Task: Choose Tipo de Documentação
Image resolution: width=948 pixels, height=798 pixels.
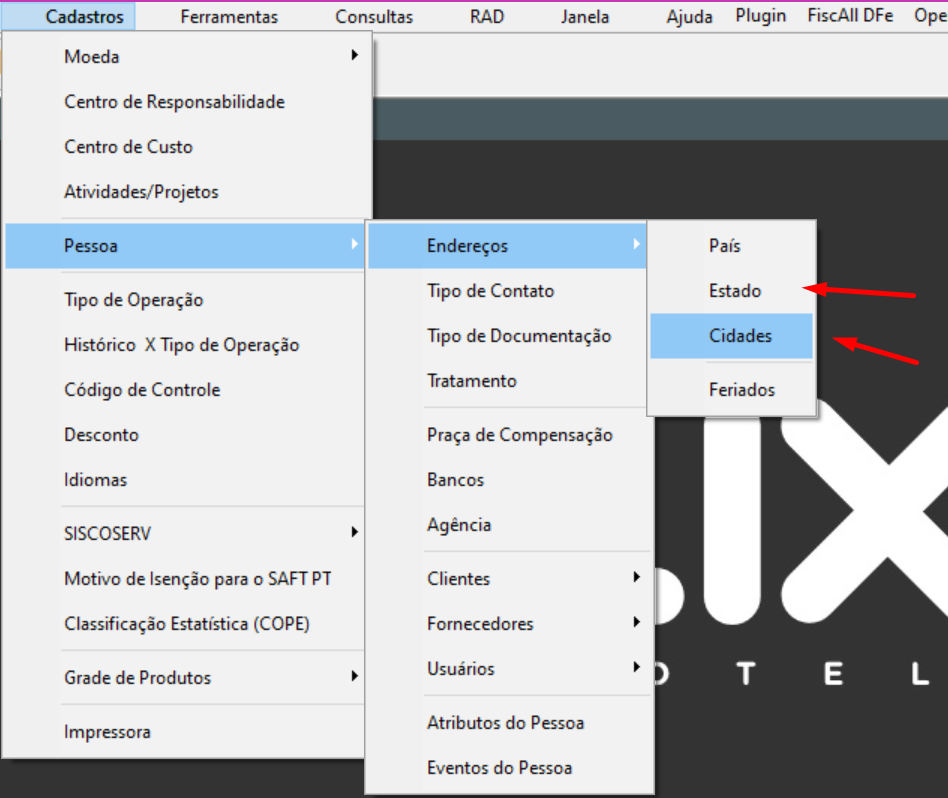Action: 507,336
